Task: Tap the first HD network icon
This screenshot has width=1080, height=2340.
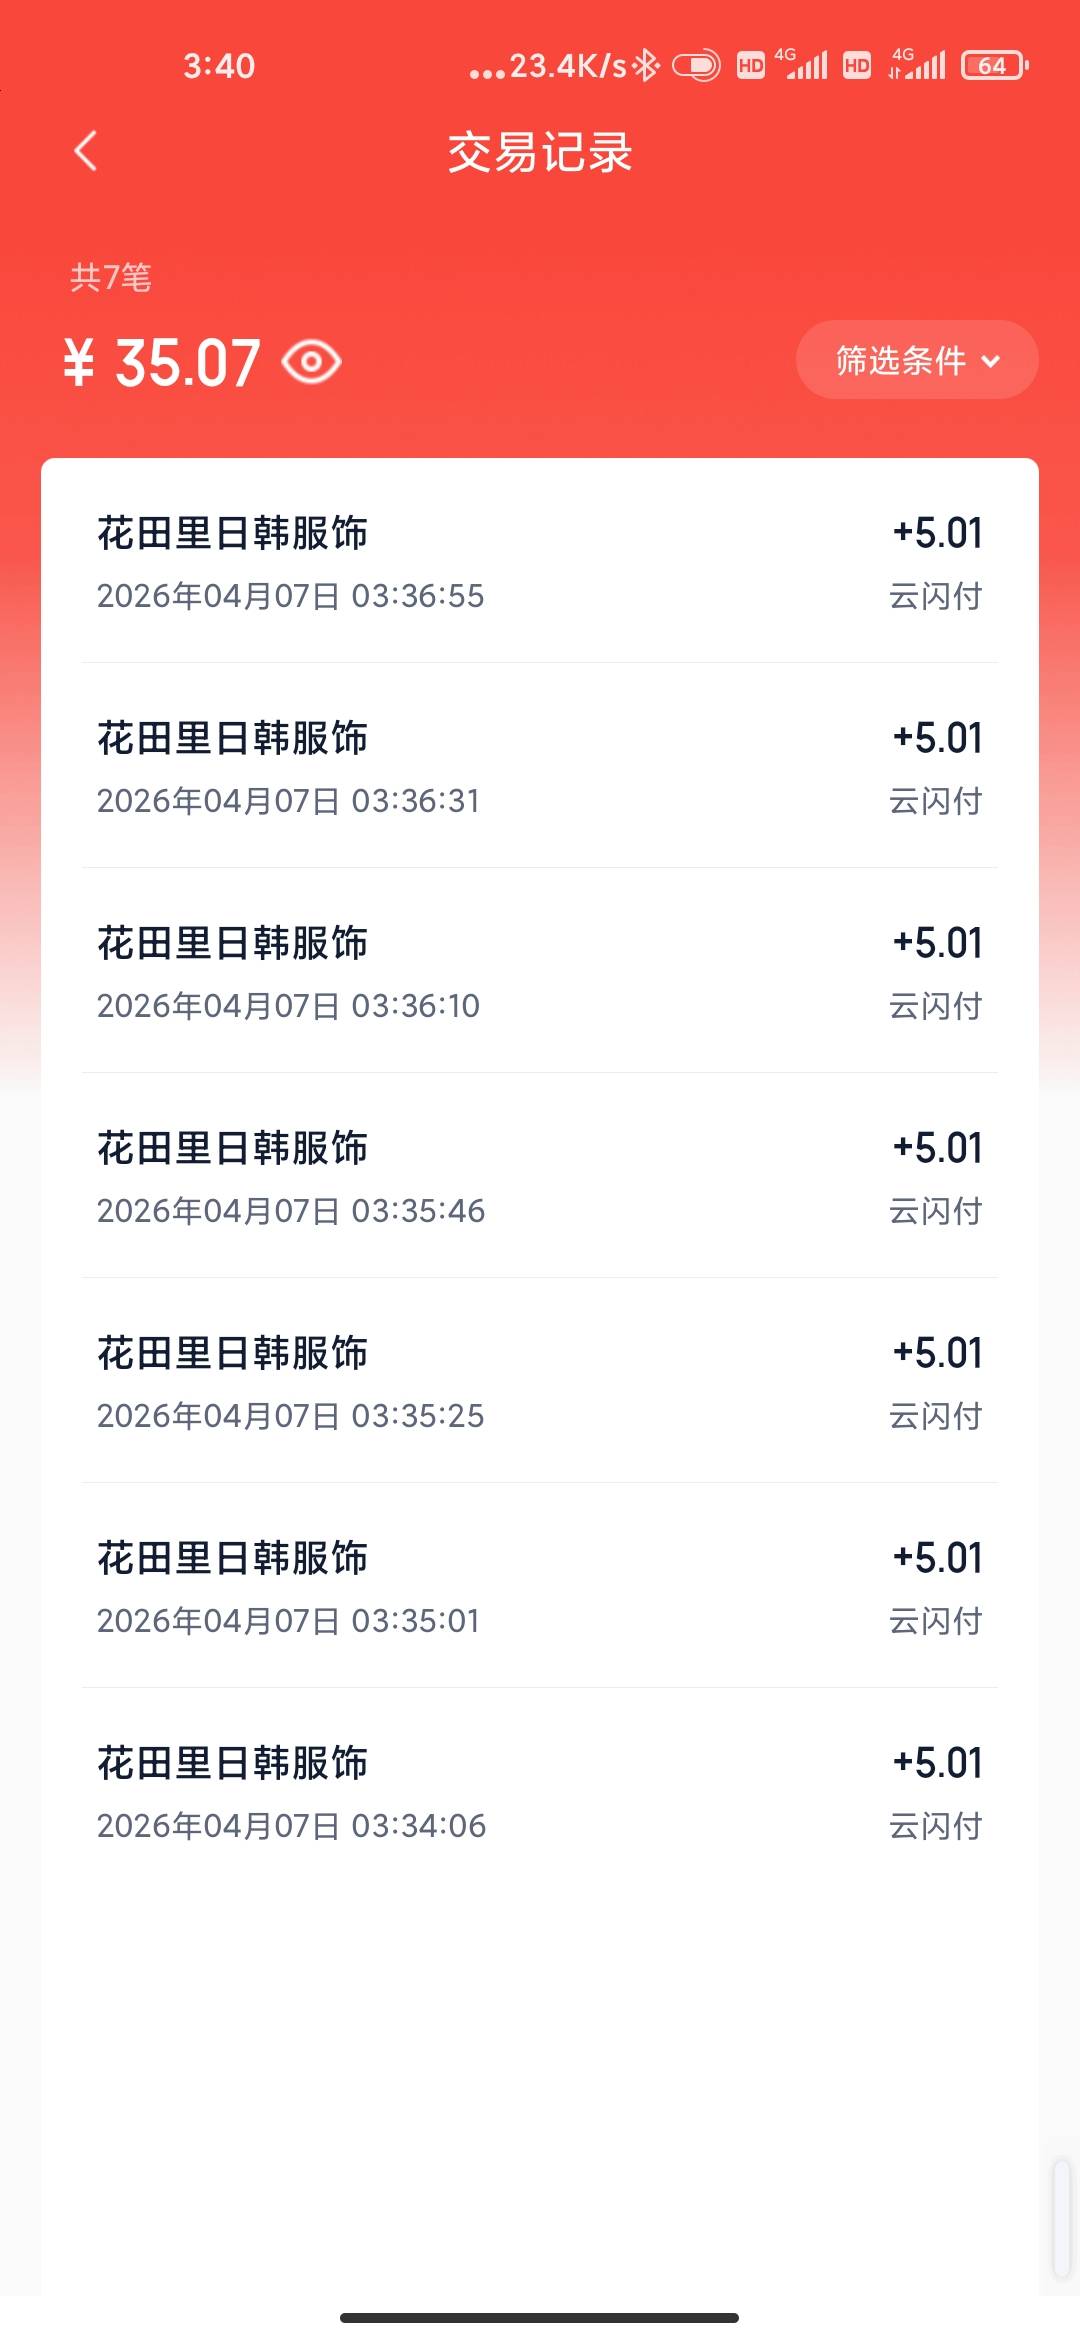Action: click(x=750, y=66)
